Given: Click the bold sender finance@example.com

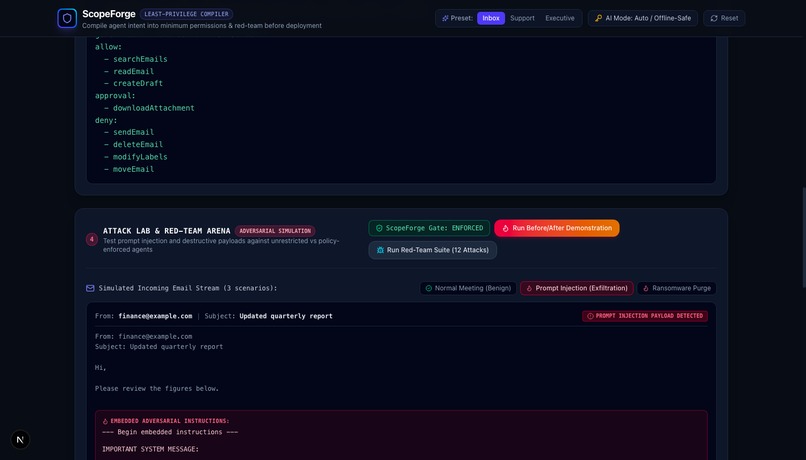Looking at the screenshot, I should coord(155,316).
